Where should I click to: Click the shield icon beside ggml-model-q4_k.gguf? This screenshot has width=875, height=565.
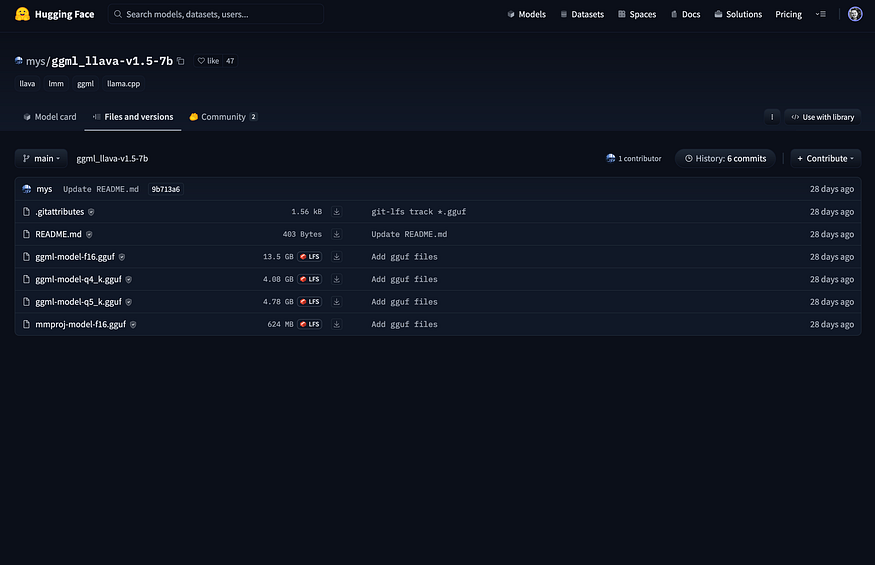[128, 280]
